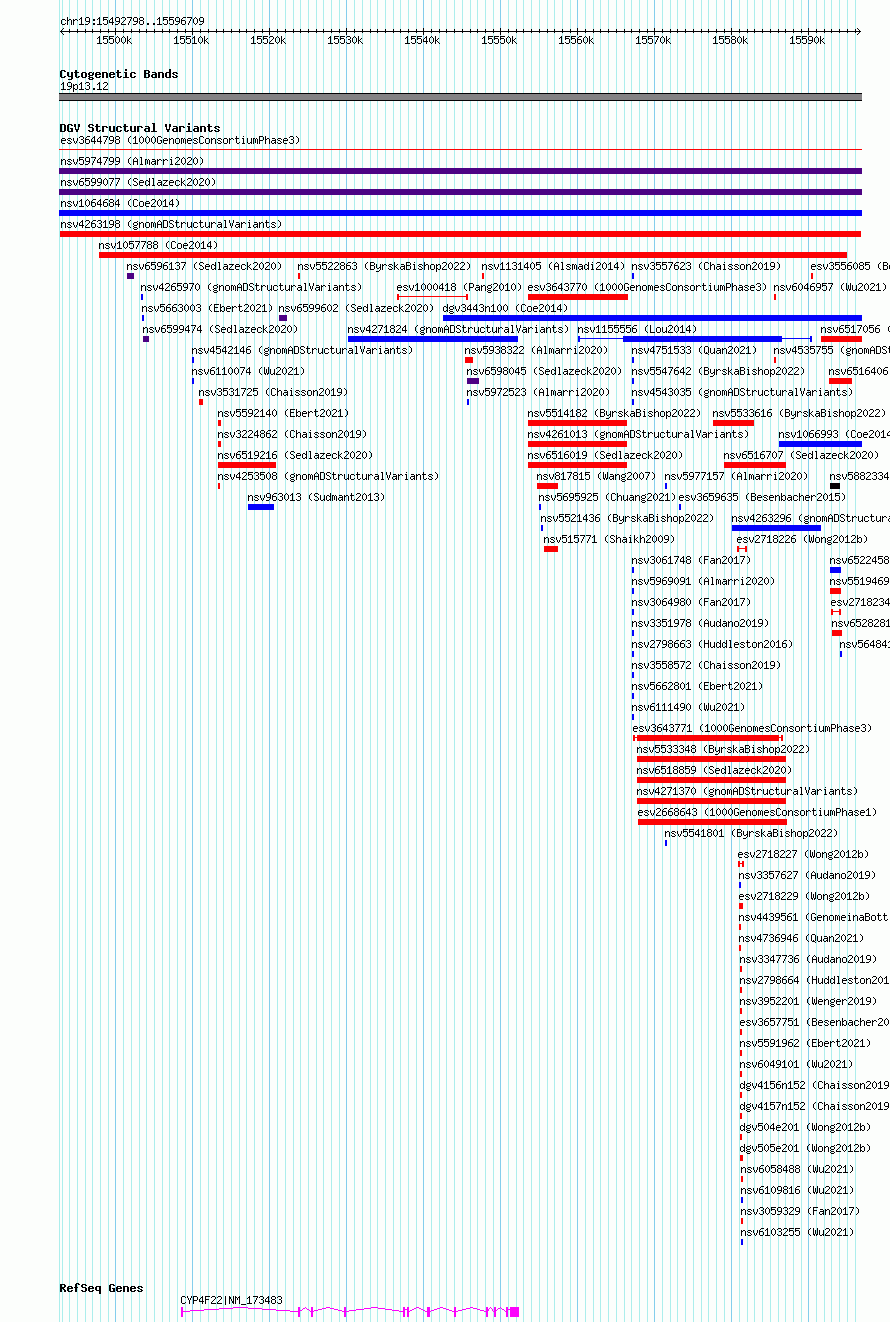Click the nsv5533616 (ByrskaBishop2022) label

point(799,413)
